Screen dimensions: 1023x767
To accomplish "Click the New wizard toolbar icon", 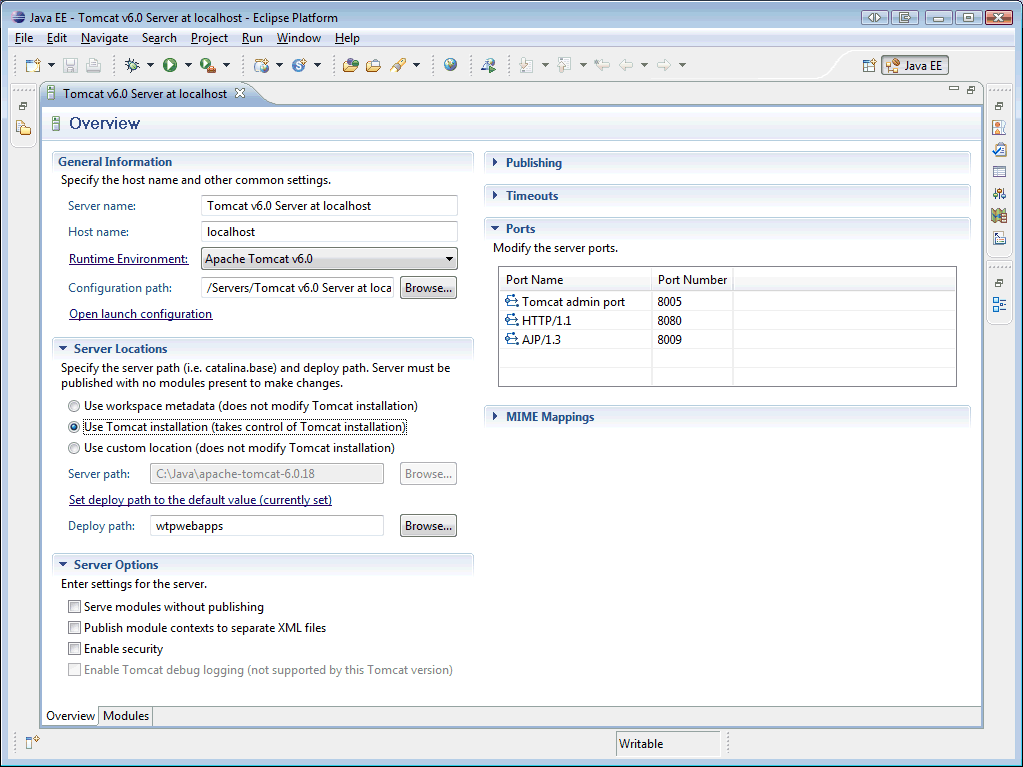I will pyautogui.click(x=33, y=65).
